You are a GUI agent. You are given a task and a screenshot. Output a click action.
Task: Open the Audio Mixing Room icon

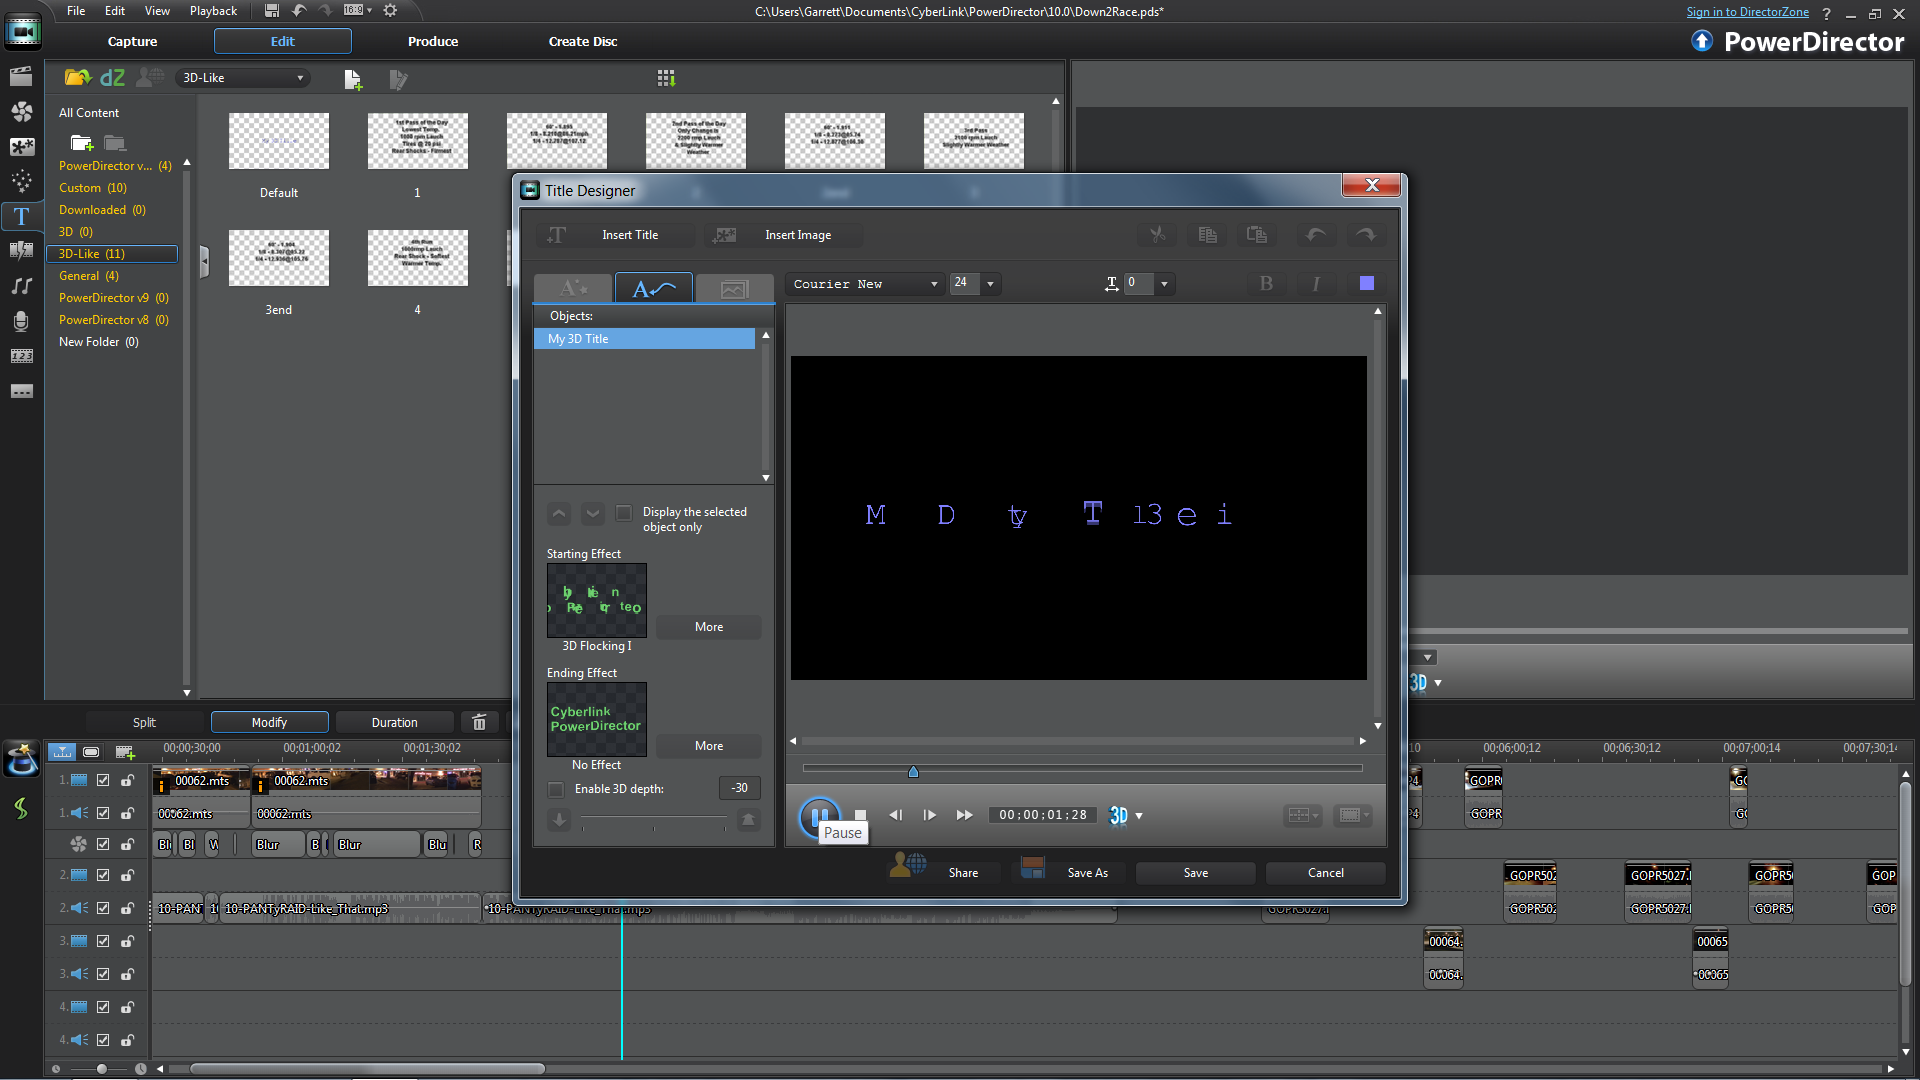[x=21, y=286]
